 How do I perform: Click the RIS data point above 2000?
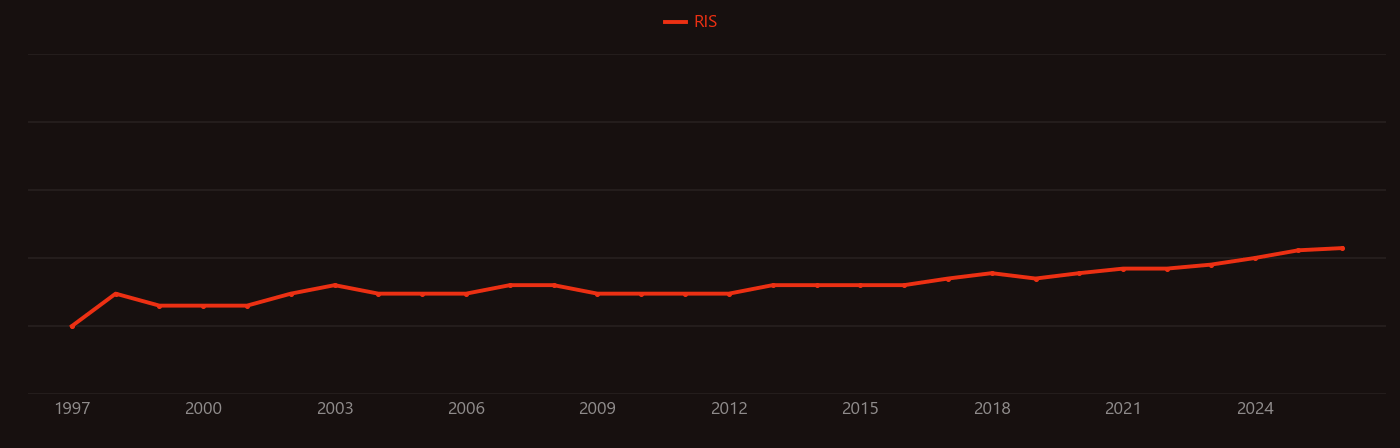point(203,306)
